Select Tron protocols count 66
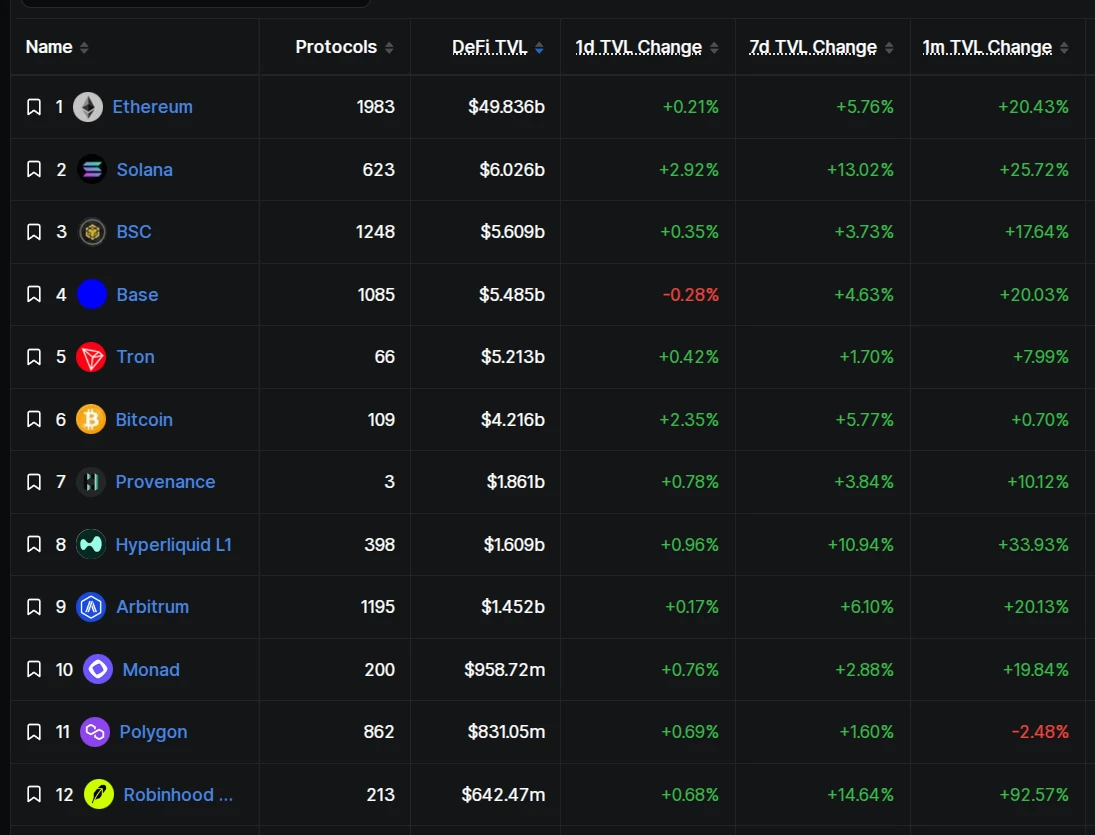Screen dimensions: 1095x835 click(385, 357)
